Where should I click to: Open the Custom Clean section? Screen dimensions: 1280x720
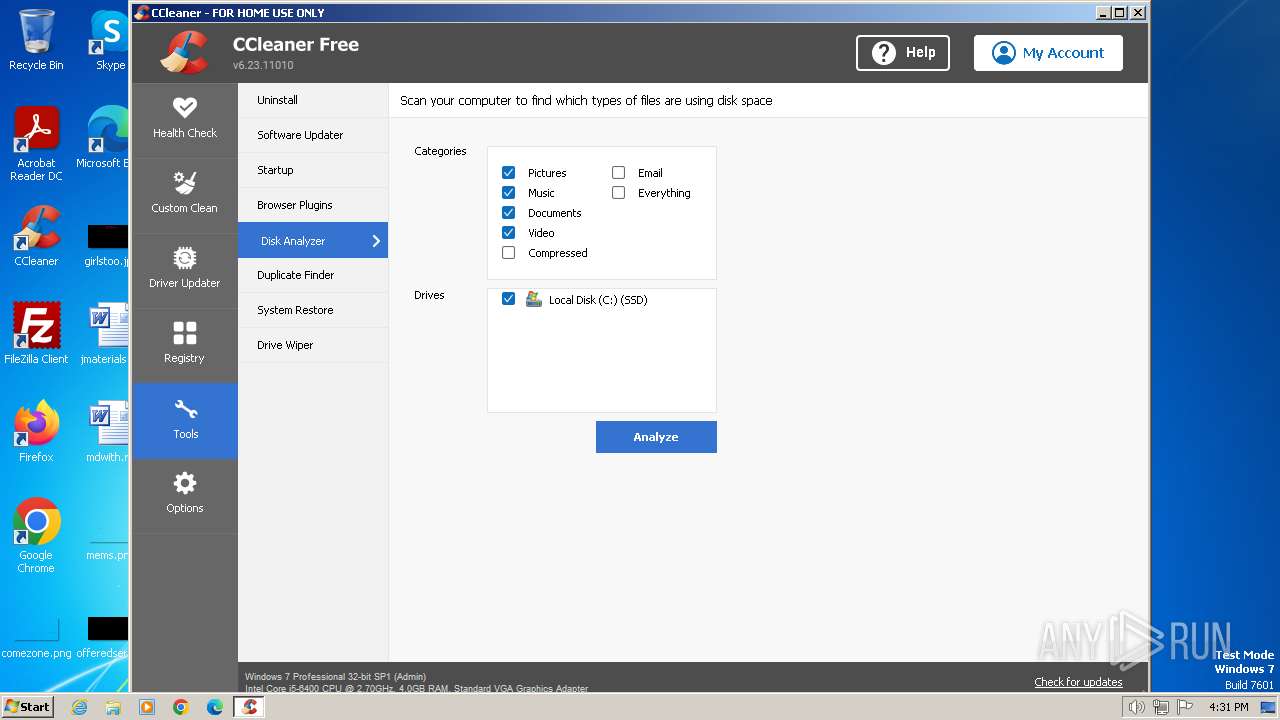pos(184,193)
